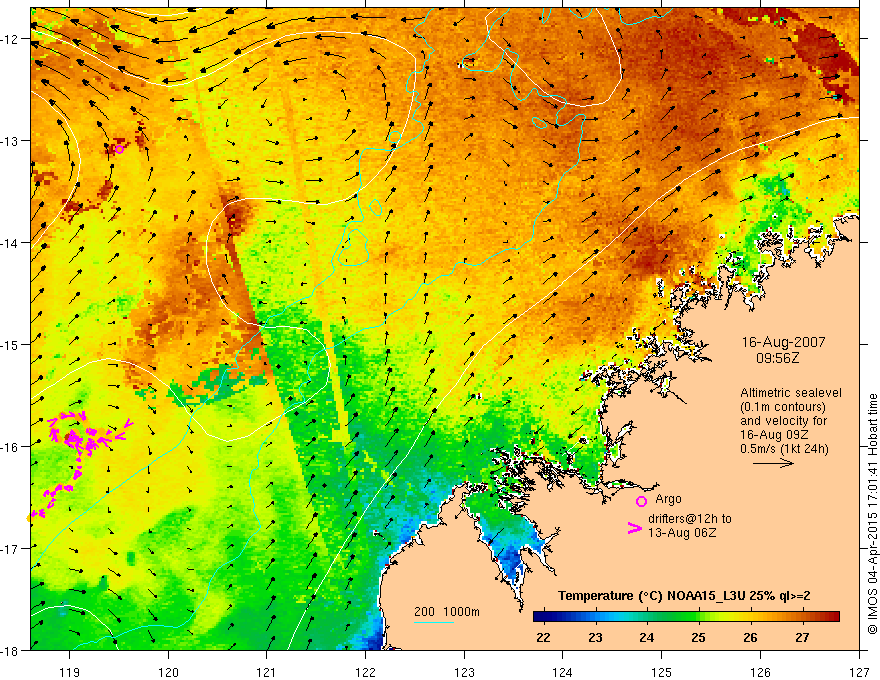Click the '0.5m/s (1kt 24h)' scale text
Viewport: 880px width, 680px height.
coord(785,449)
